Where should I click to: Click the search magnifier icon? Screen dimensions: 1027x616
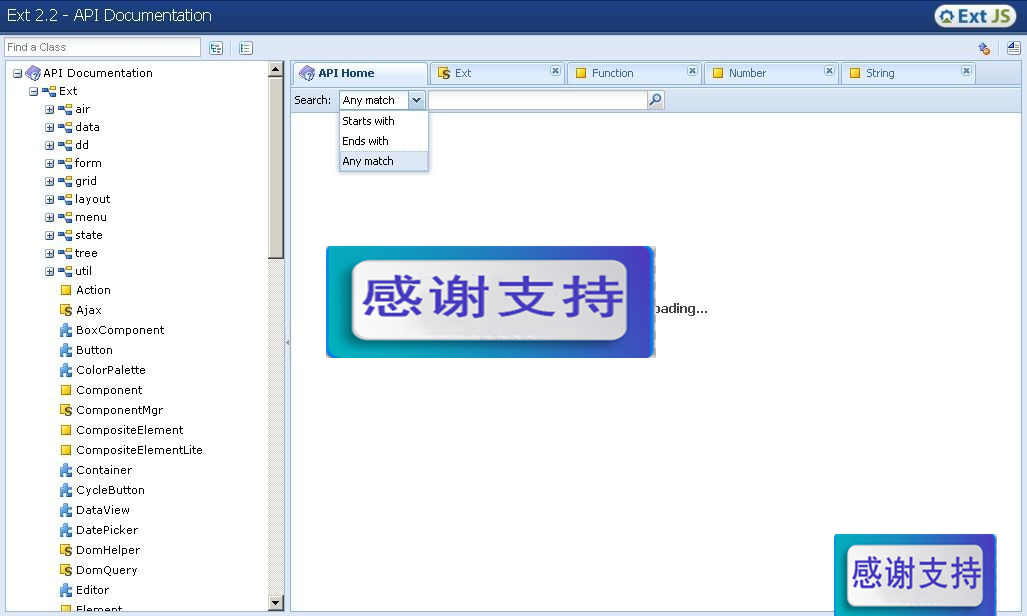[655, 100]
